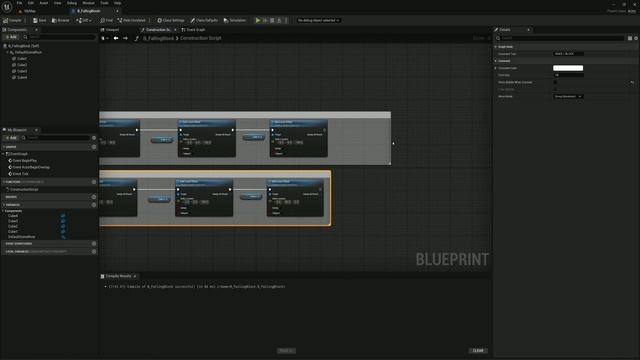Add event dispatcher via plus icon
Viewport: 640px width, 360px height.
94,244
